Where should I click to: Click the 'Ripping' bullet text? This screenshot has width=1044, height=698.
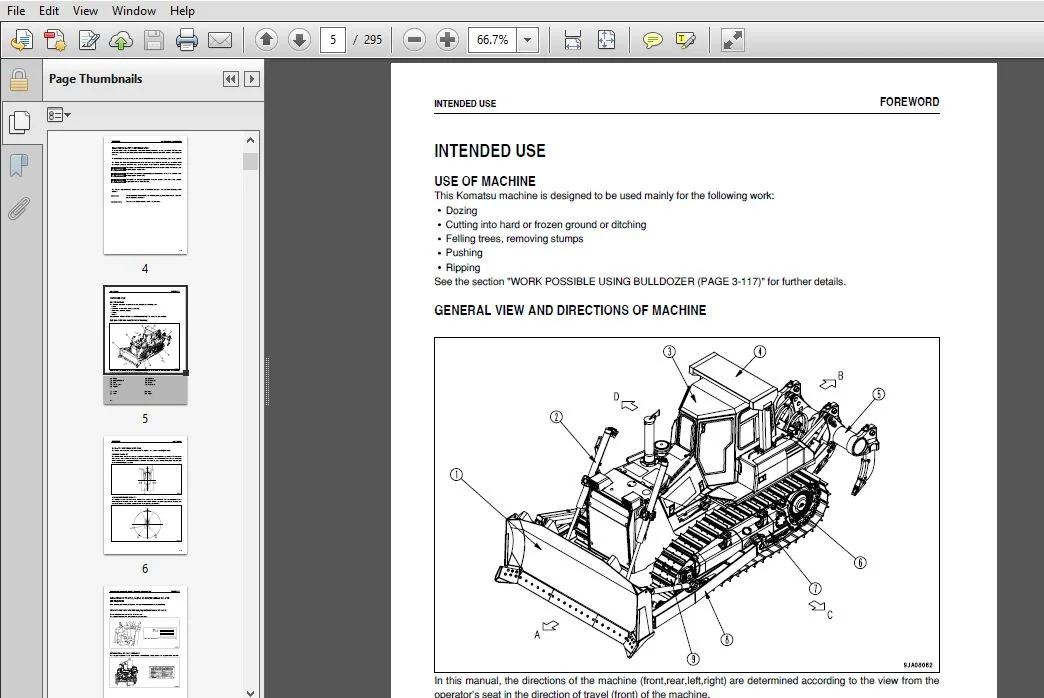[463, 268]
